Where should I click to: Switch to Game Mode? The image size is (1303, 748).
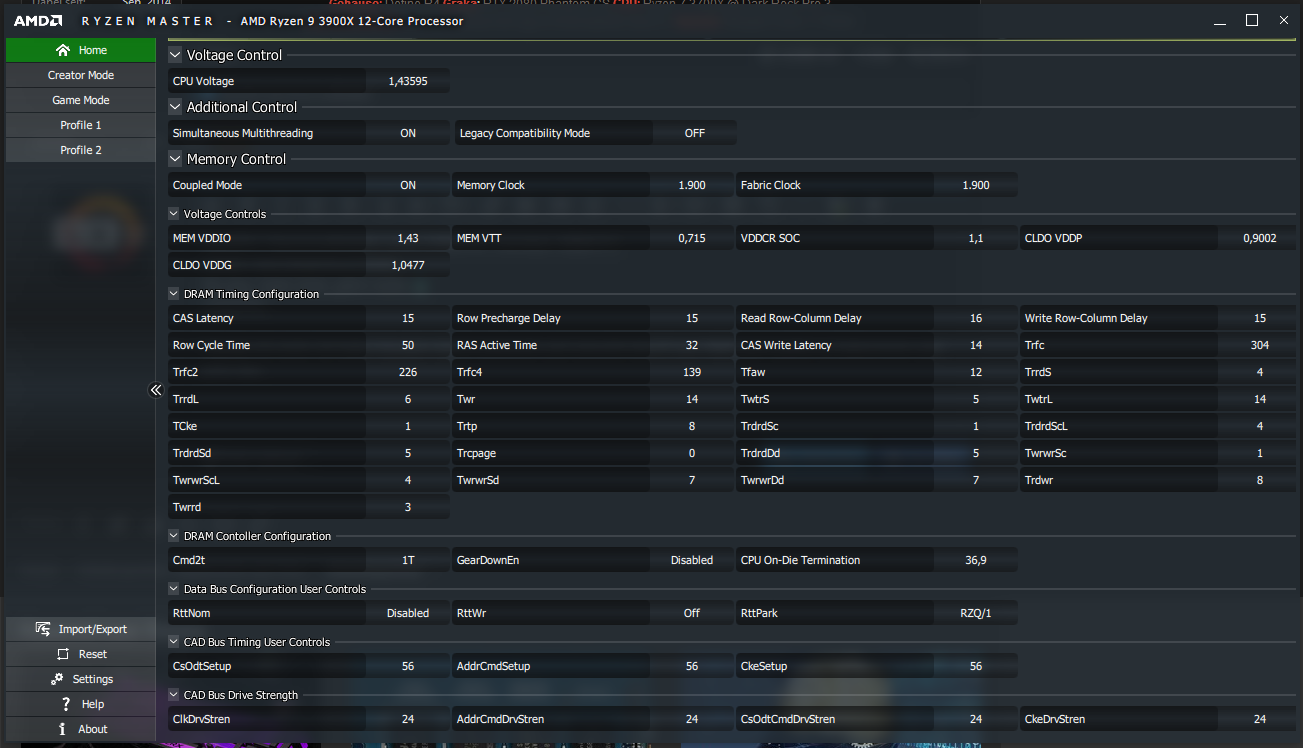point(81,100)
